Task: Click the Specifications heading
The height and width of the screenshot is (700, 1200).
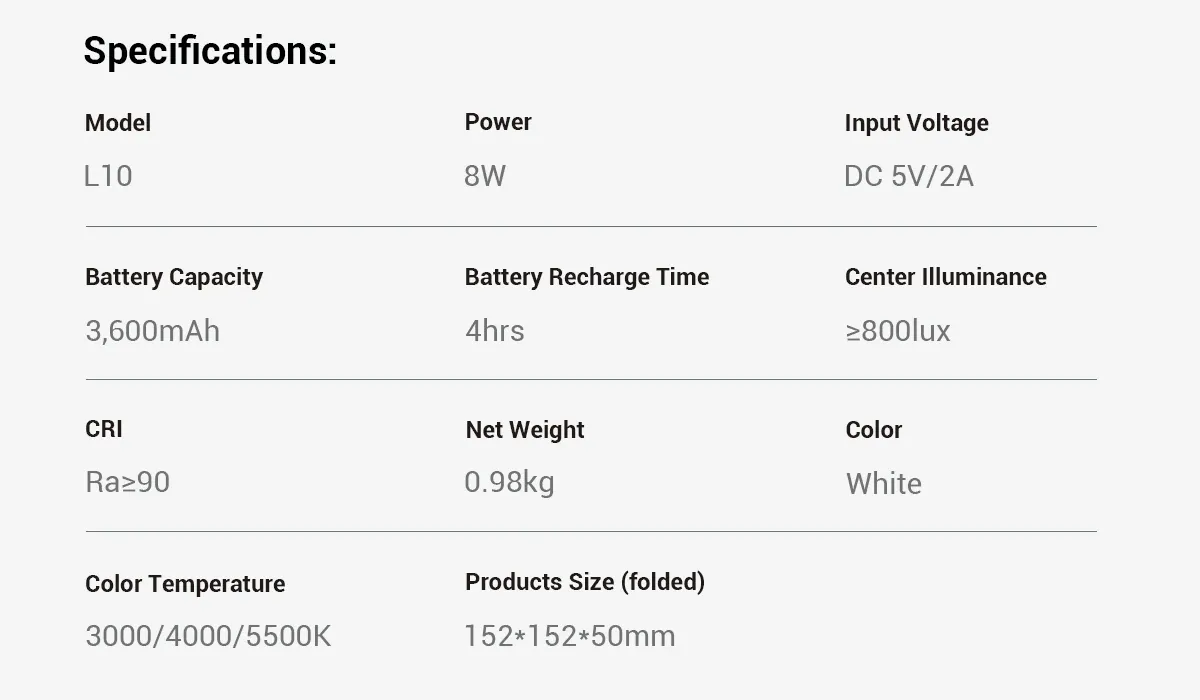Action: [x=210, y=50]
